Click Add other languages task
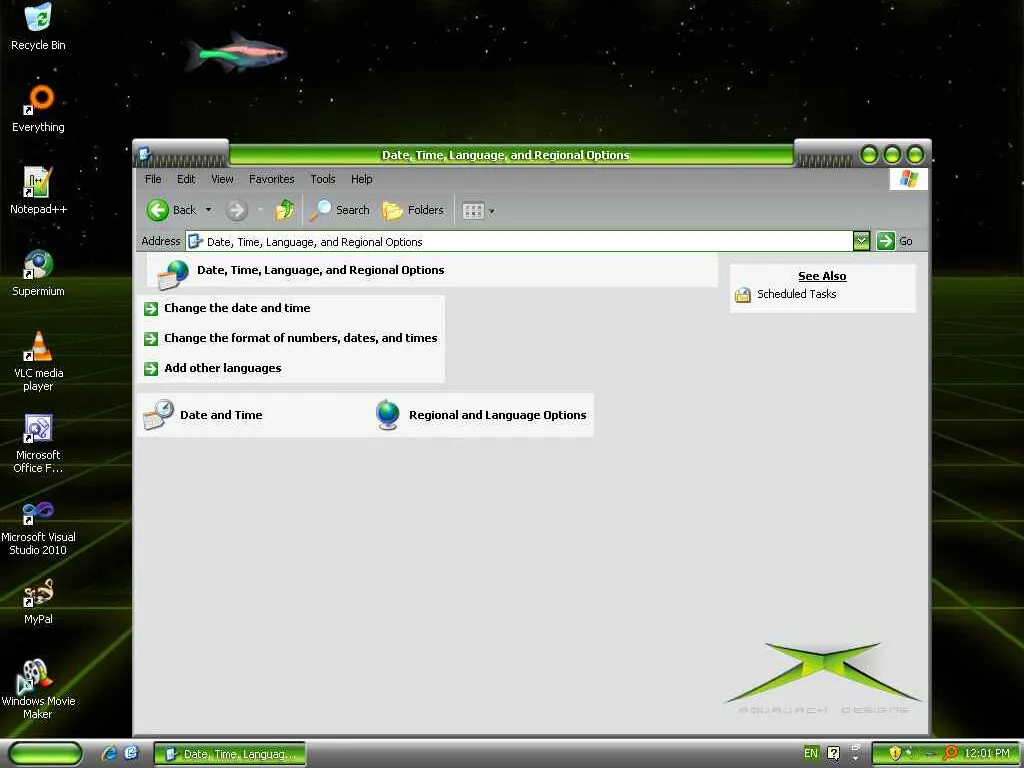1024x768 pixels. tap(223, 368)
